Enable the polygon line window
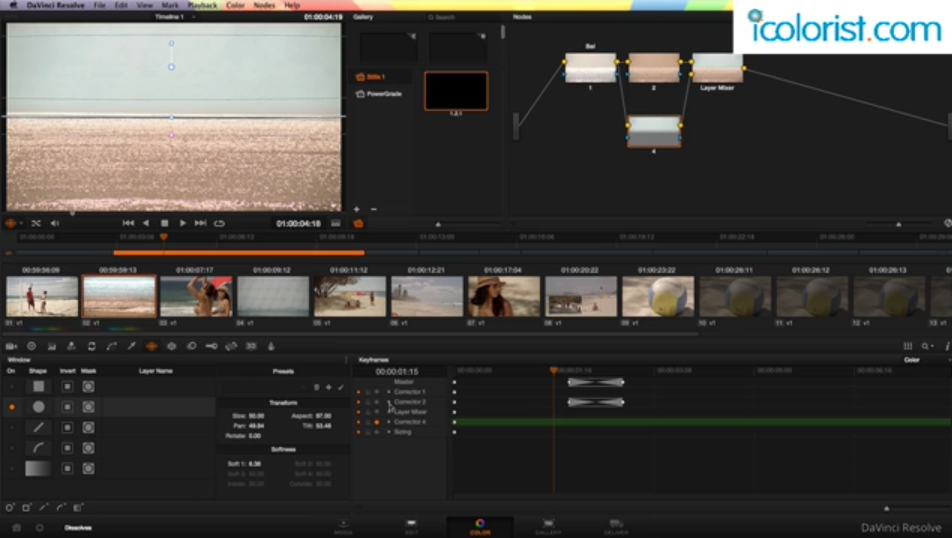The image size is (952, 538). point(12,427)
